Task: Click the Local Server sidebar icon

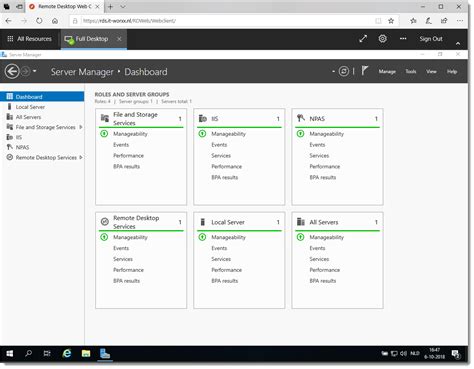Action: (9, 107)
